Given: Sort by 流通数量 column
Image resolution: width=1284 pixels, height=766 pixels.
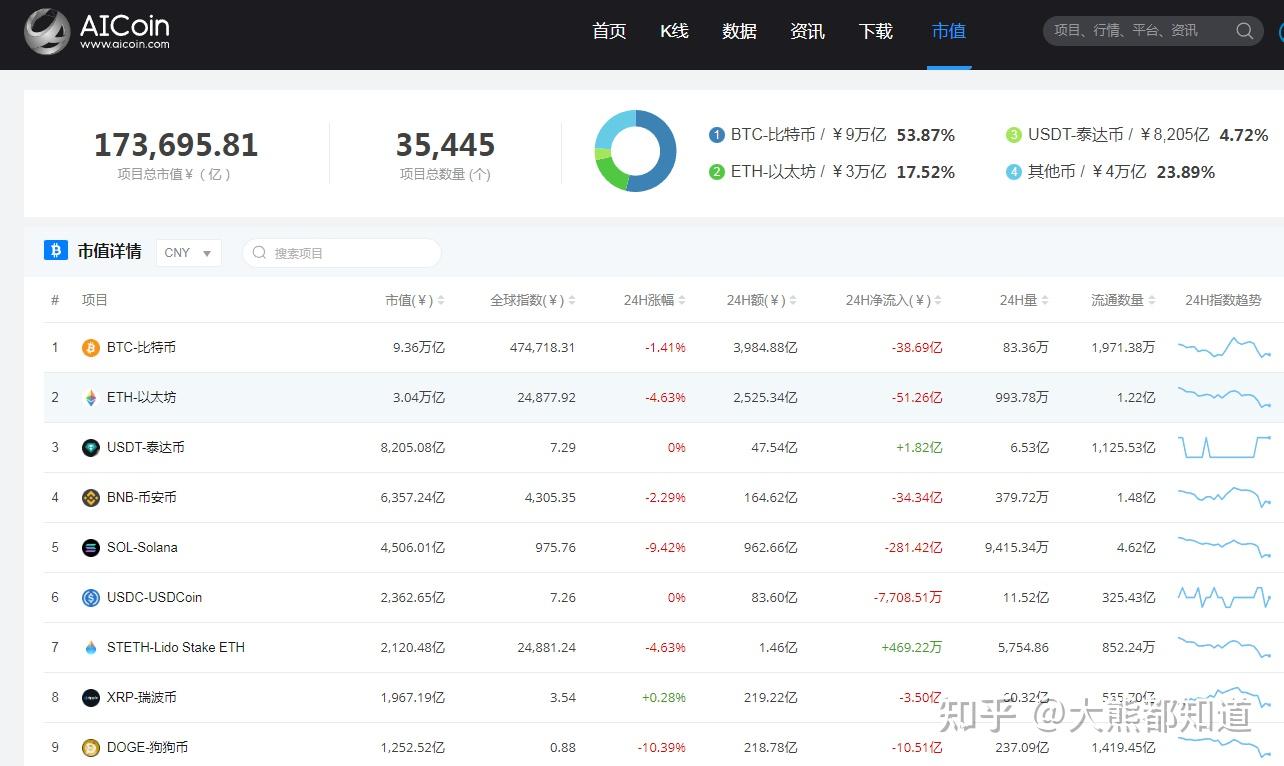Looking at the screenshot, I should pyautogui.click(x=1124, y=300).
